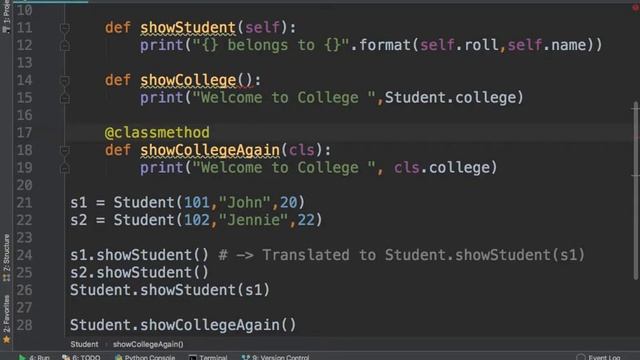640x360 pixels.
Task: Collapse showCollegeAgain fold marker at line 18
Action: tap(64, 151)
